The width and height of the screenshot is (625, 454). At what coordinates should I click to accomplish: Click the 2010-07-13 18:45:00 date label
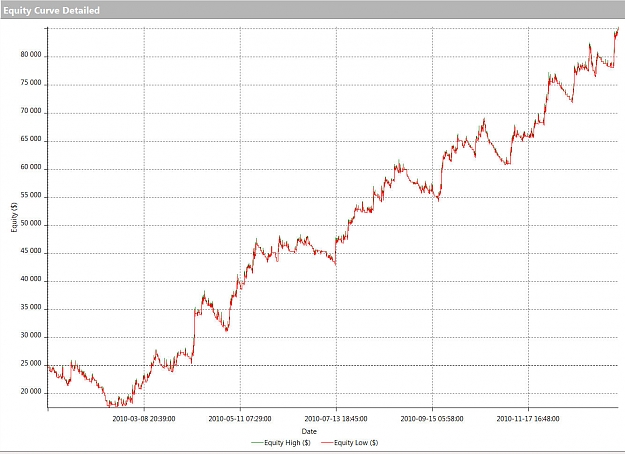click(x=336, y=419)
